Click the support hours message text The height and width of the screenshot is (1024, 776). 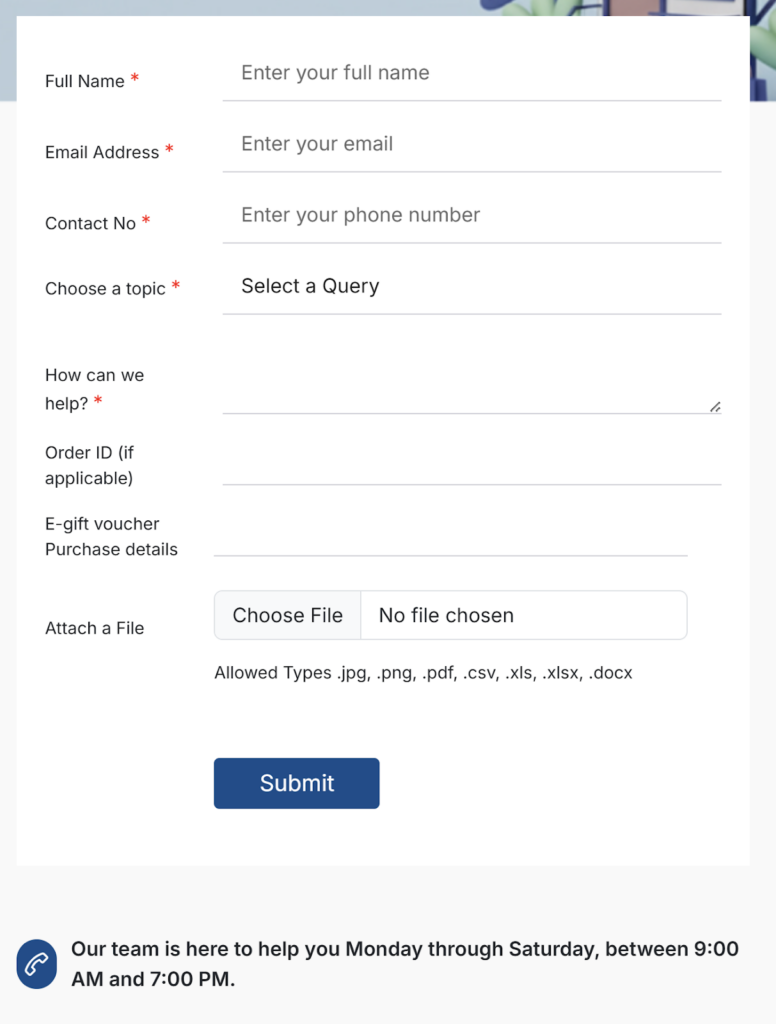coord(404,964)
